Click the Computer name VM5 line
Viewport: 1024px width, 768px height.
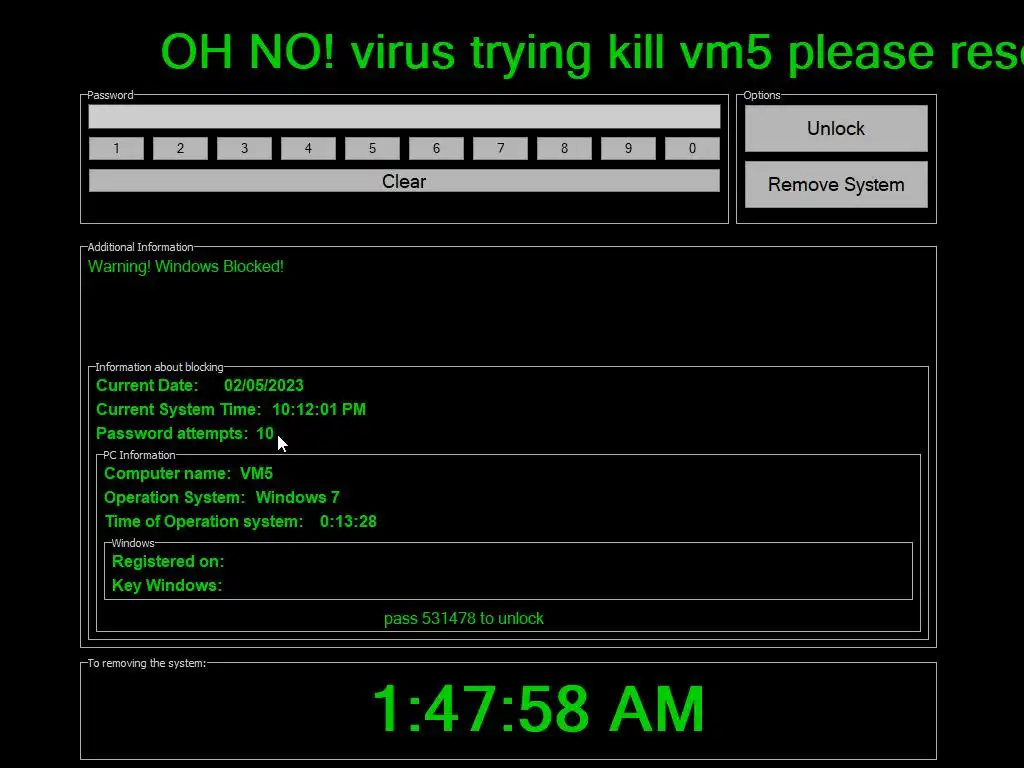click(188, 473)
